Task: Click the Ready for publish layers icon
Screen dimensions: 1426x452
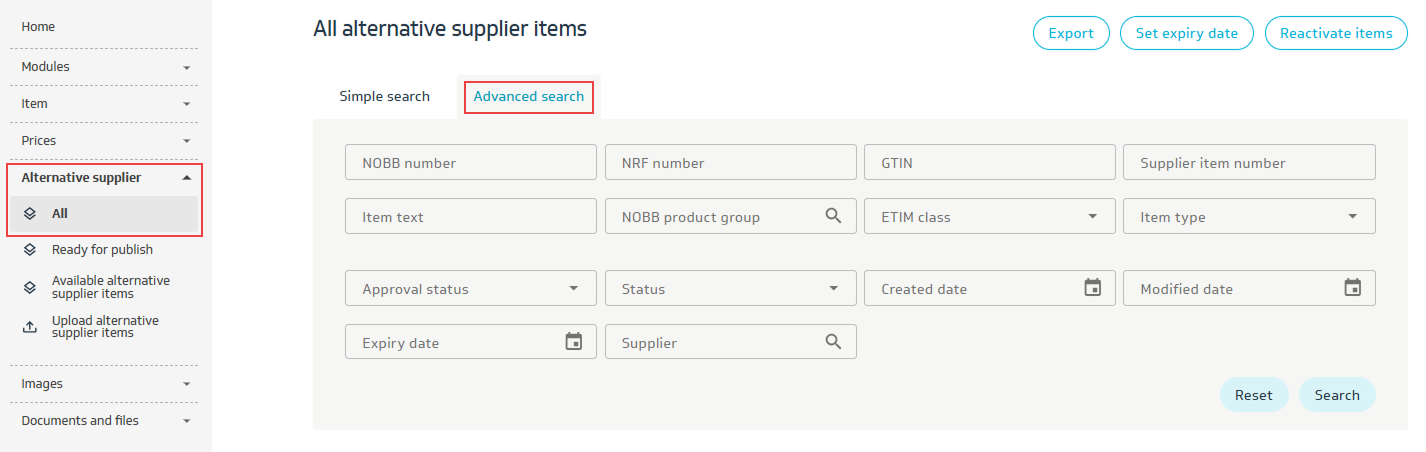Action: pos(30,250)
